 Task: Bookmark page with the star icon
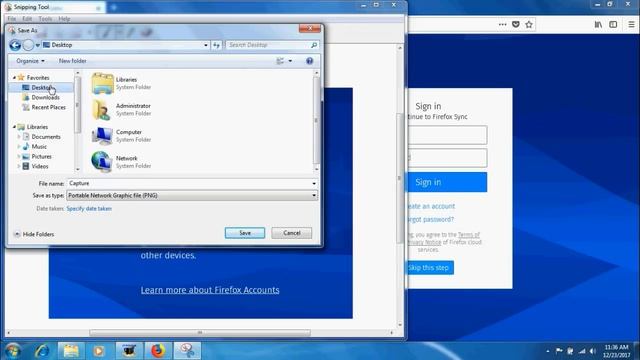pyautogui.click(x=529, y=24)
